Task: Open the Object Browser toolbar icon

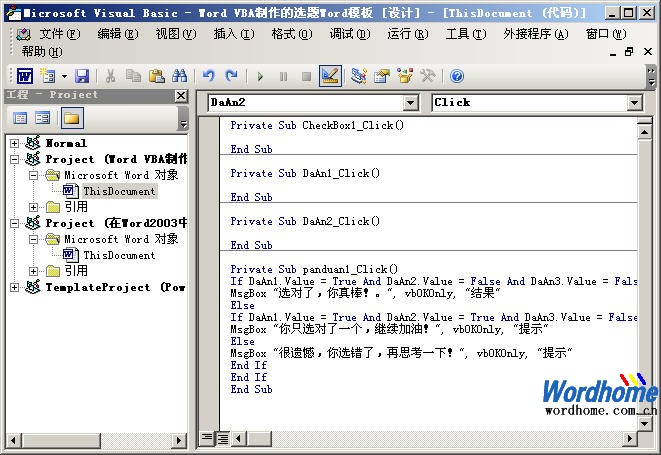Action: (405, 76)
